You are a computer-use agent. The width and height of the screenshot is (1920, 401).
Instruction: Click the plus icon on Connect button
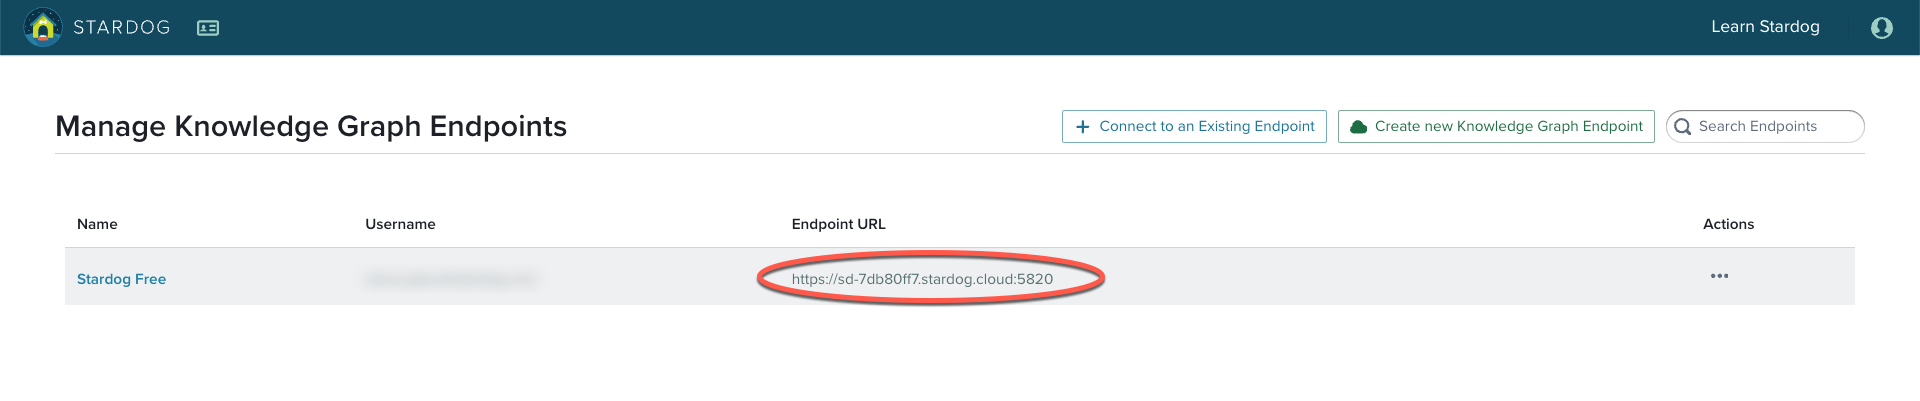coord(1082,127)
